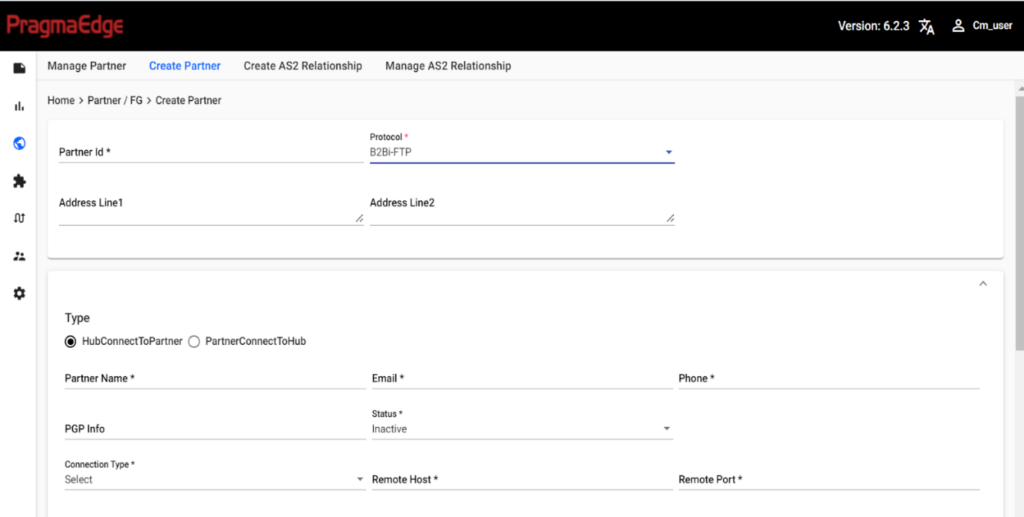The height and width of the screenshot is (517, 1024).
Task: Click the language translate icon
Action: point(927,26)
